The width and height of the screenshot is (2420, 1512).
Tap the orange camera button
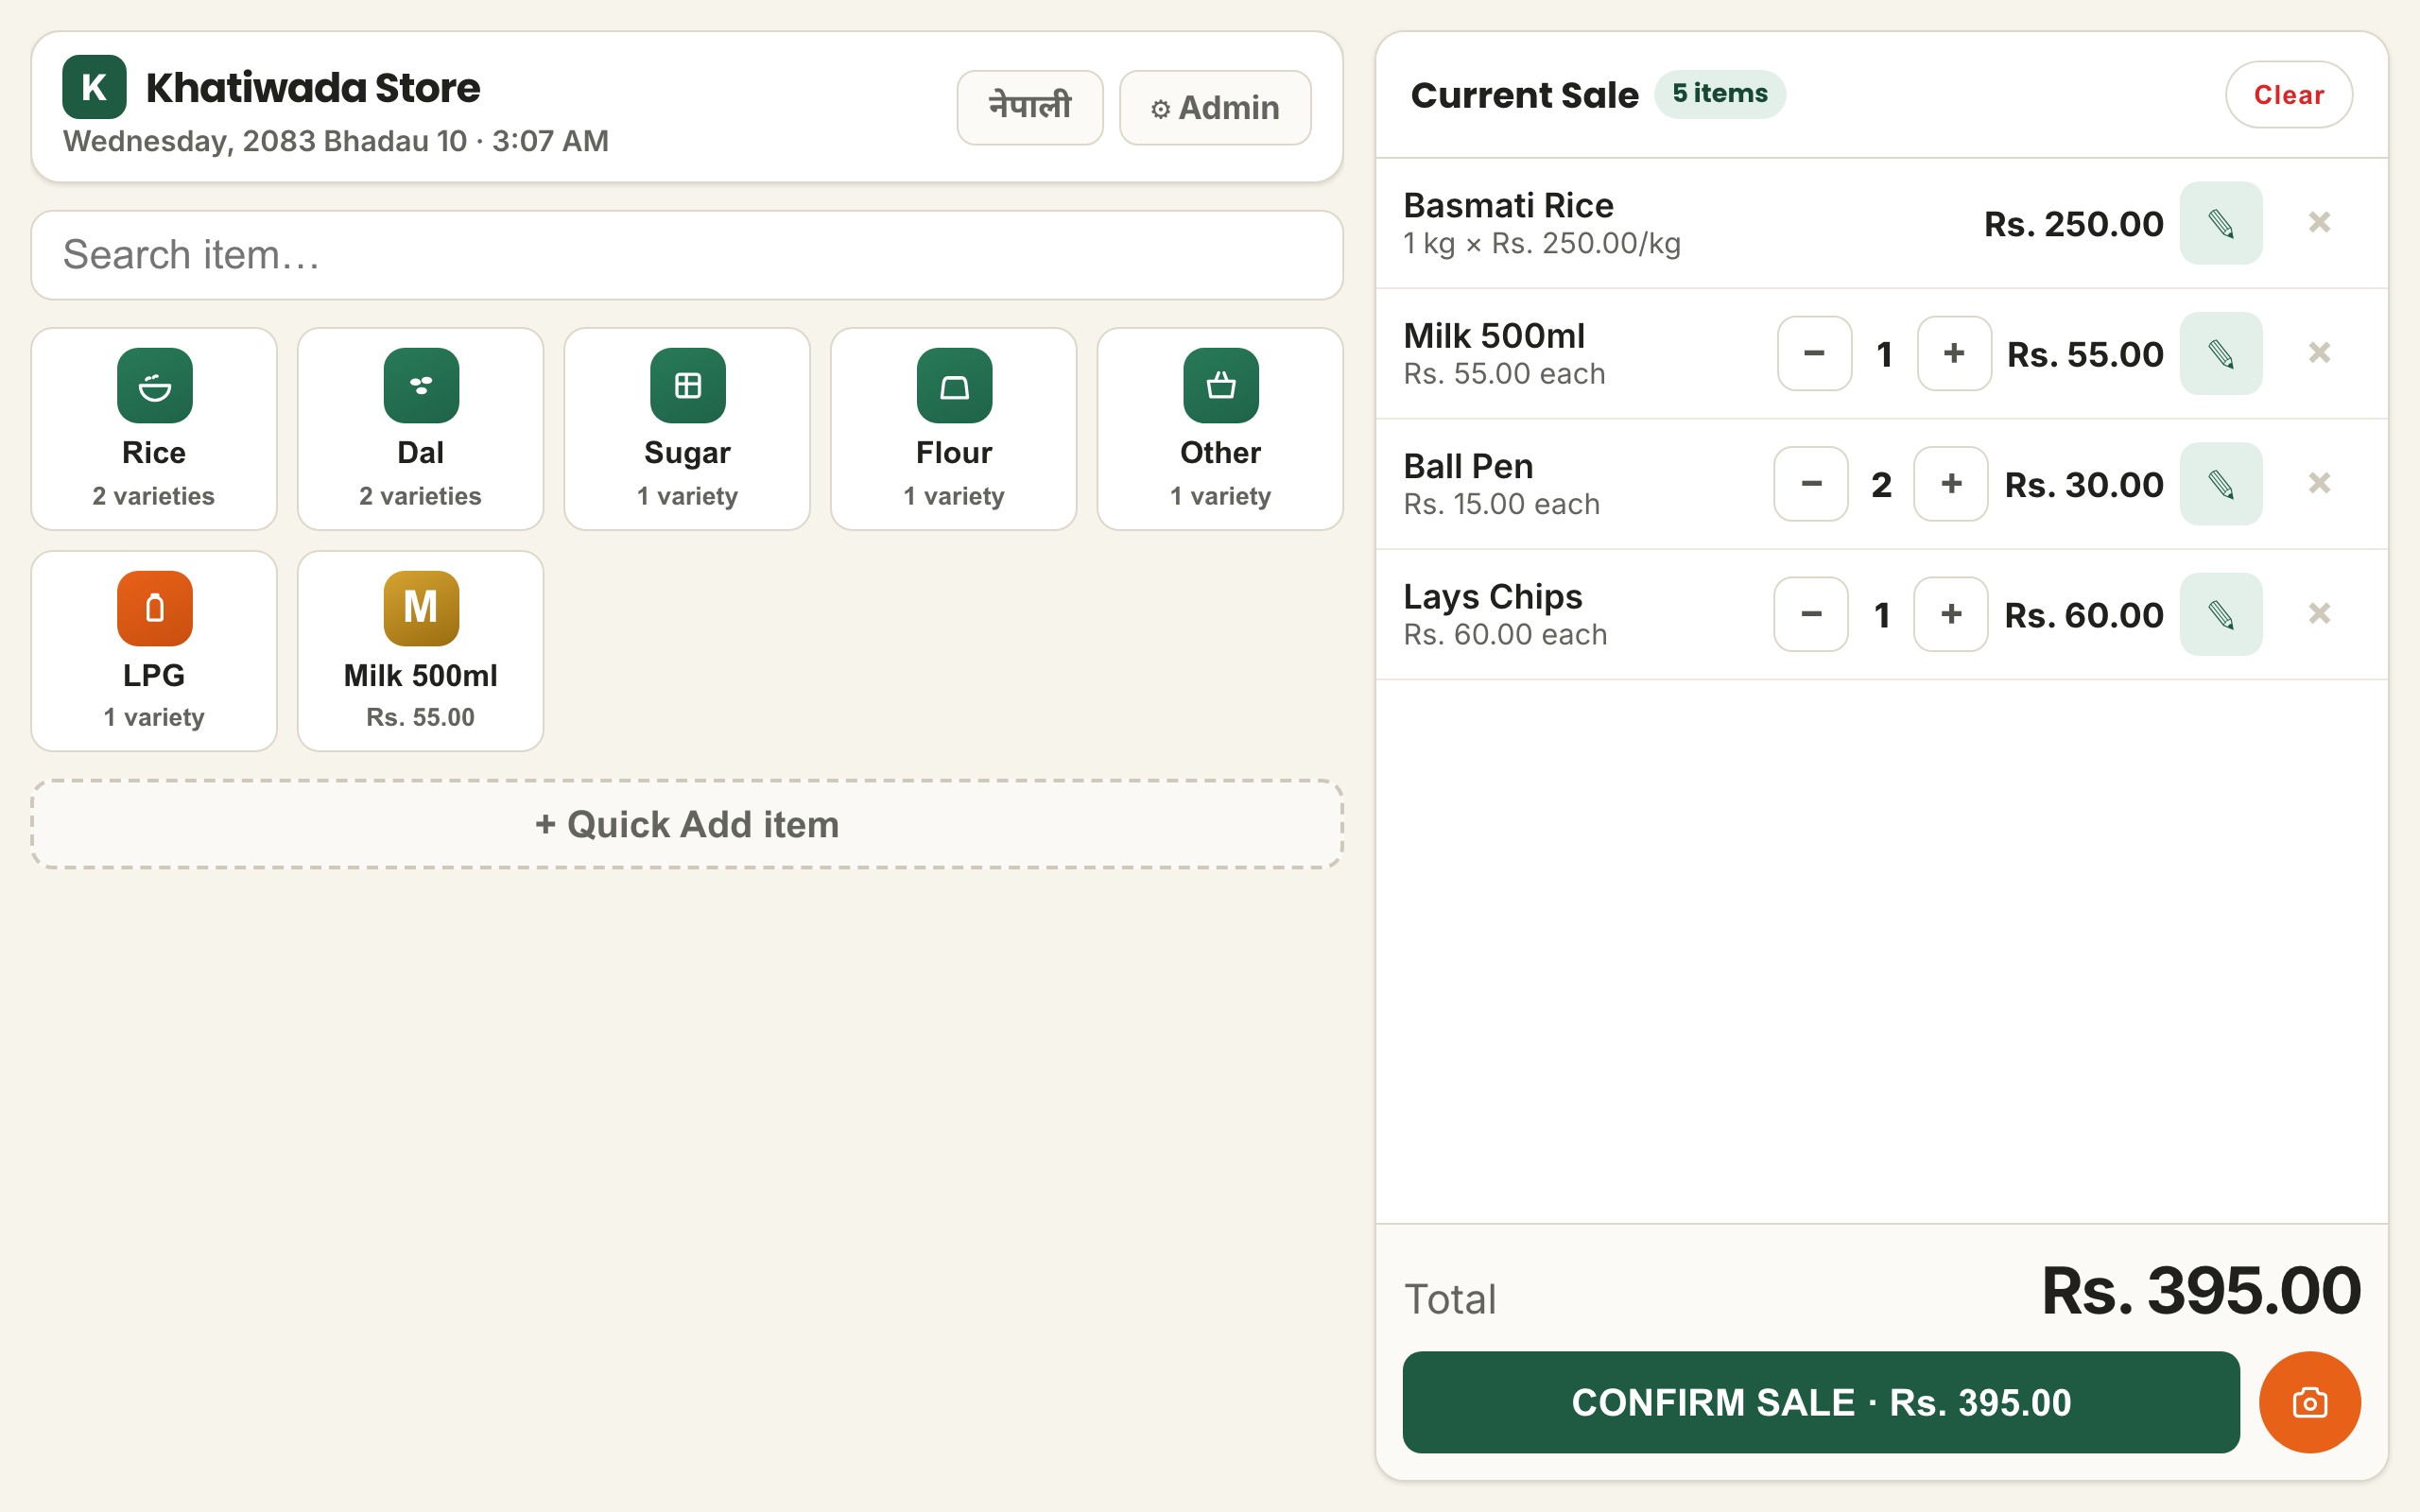tap(2309, 1402)
